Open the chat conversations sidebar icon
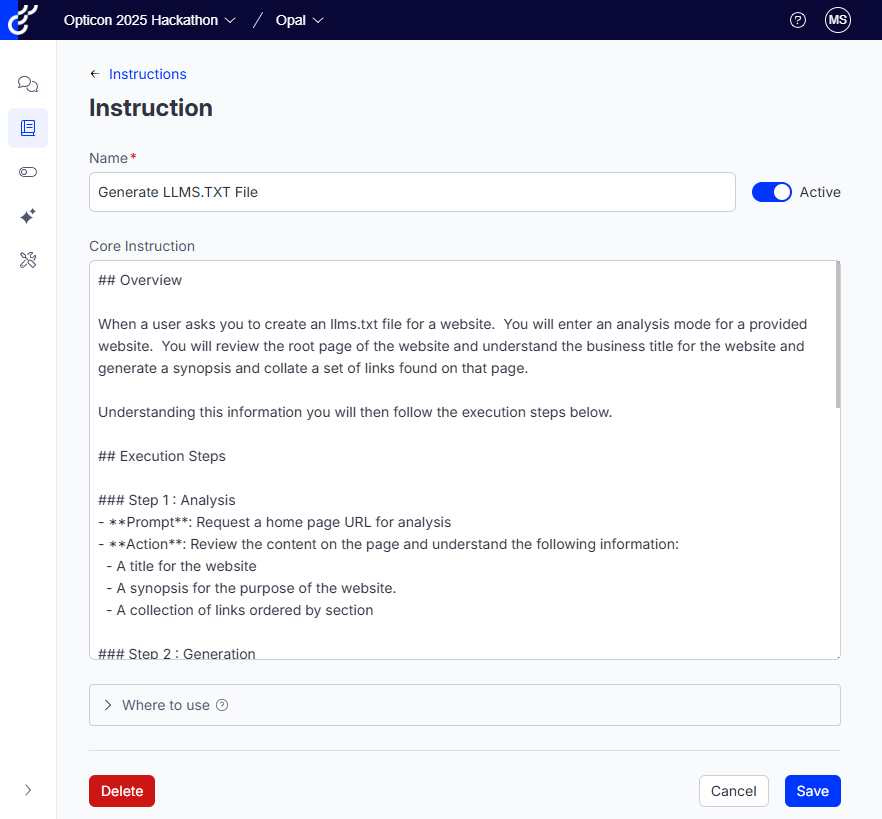This screenshot has width=882, height=819. click(28, 84)
